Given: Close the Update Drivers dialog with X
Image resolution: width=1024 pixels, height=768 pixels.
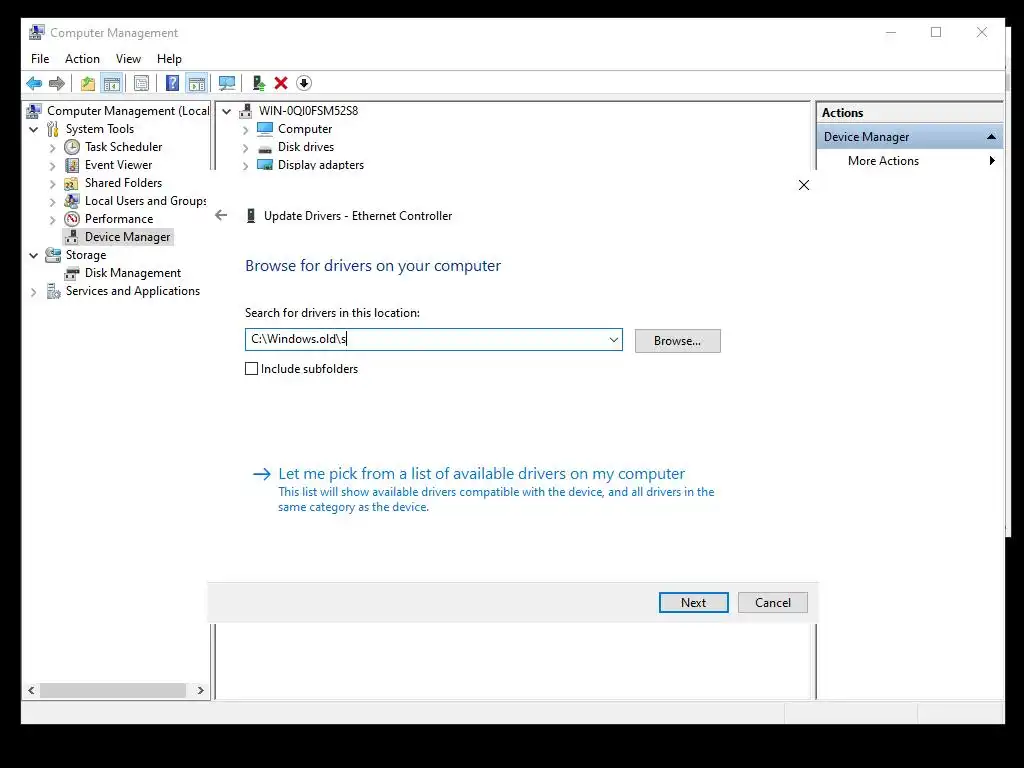Looking at the screenshot, I should click(x=804, y=185).
